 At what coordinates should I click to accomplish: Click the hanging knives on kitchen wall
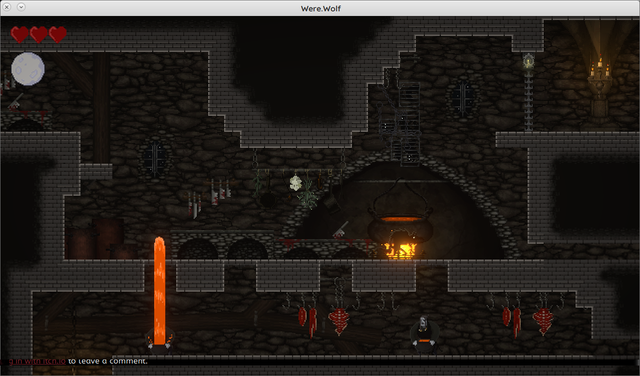click(208, 199)
